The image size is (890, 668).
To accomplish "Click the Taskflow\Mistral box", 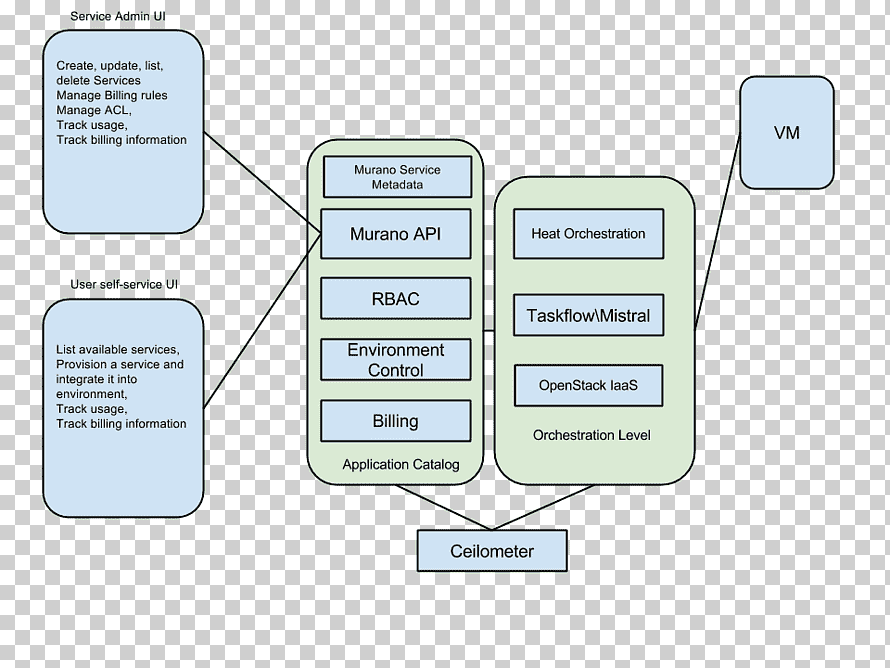I will tap(589, 315).
